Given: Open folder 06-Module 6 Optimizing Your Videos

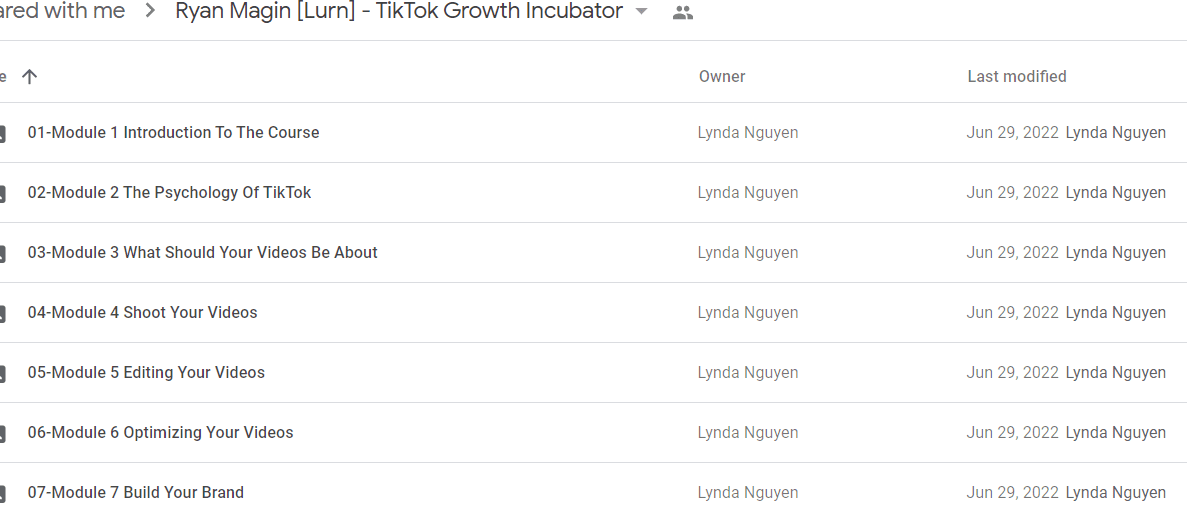Looking at the screenshot, I should pos(160,432).
